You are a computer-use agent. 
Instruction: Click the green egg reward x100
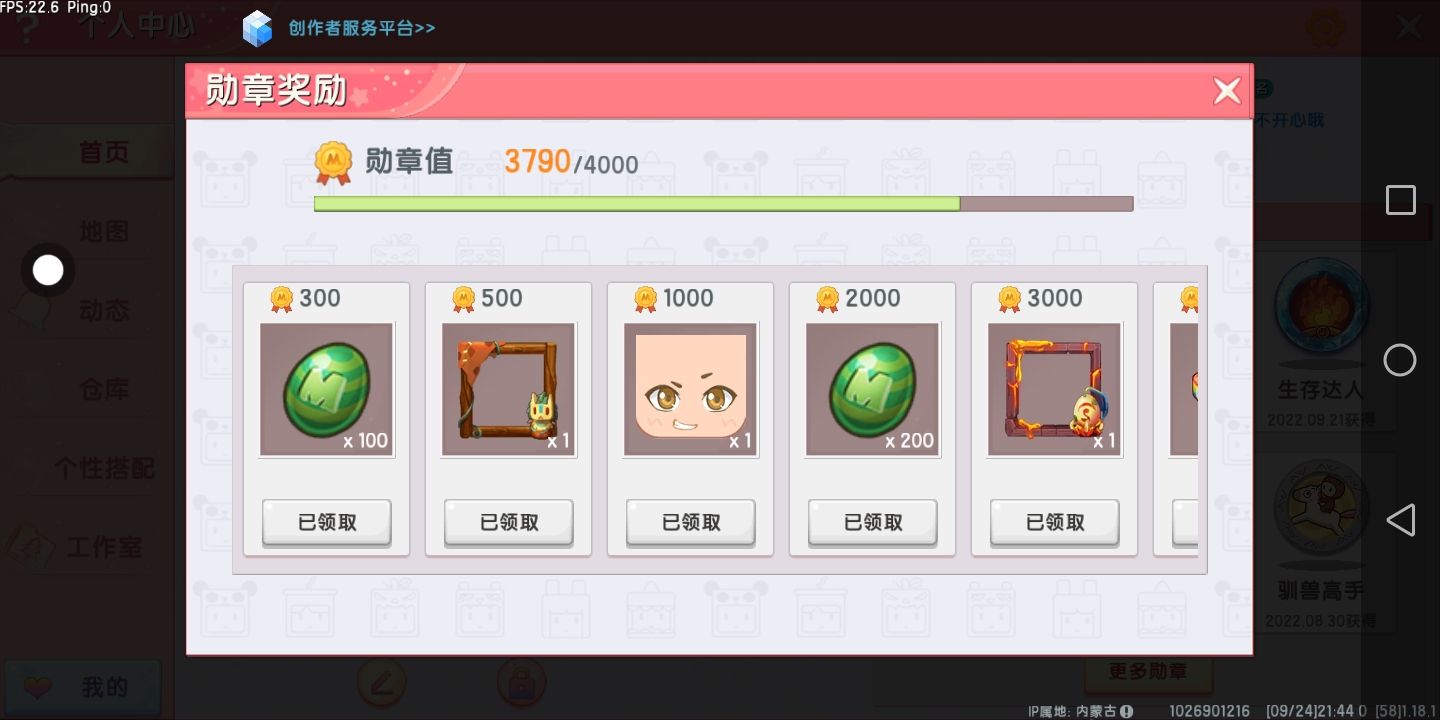click(x=327, y=389)
